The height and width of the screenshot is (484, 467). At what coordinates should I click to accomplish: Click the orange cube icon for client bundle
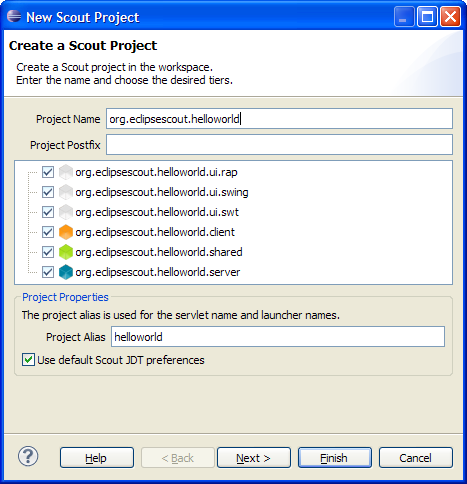(66, 232)
